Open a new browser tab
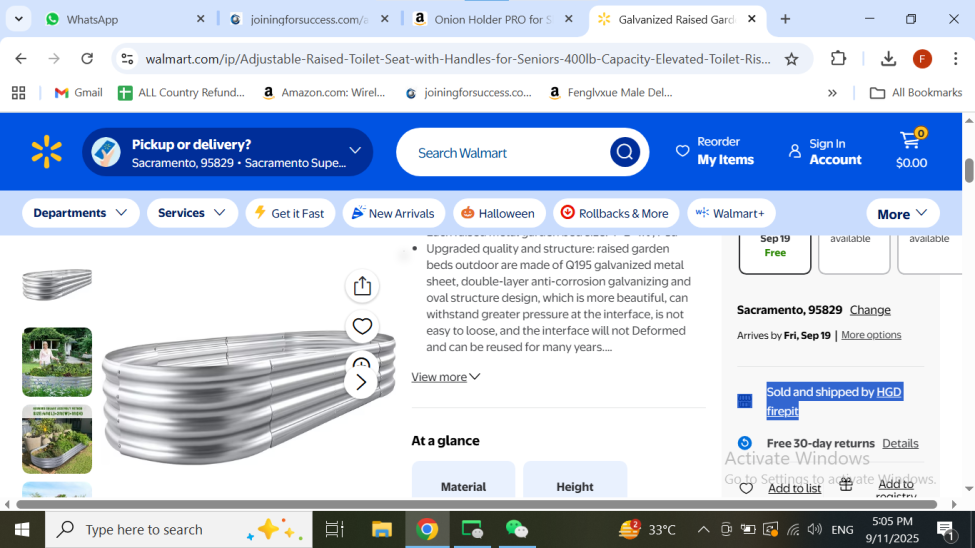The height and width of the screenshot is (548, 975). (785, 19)
